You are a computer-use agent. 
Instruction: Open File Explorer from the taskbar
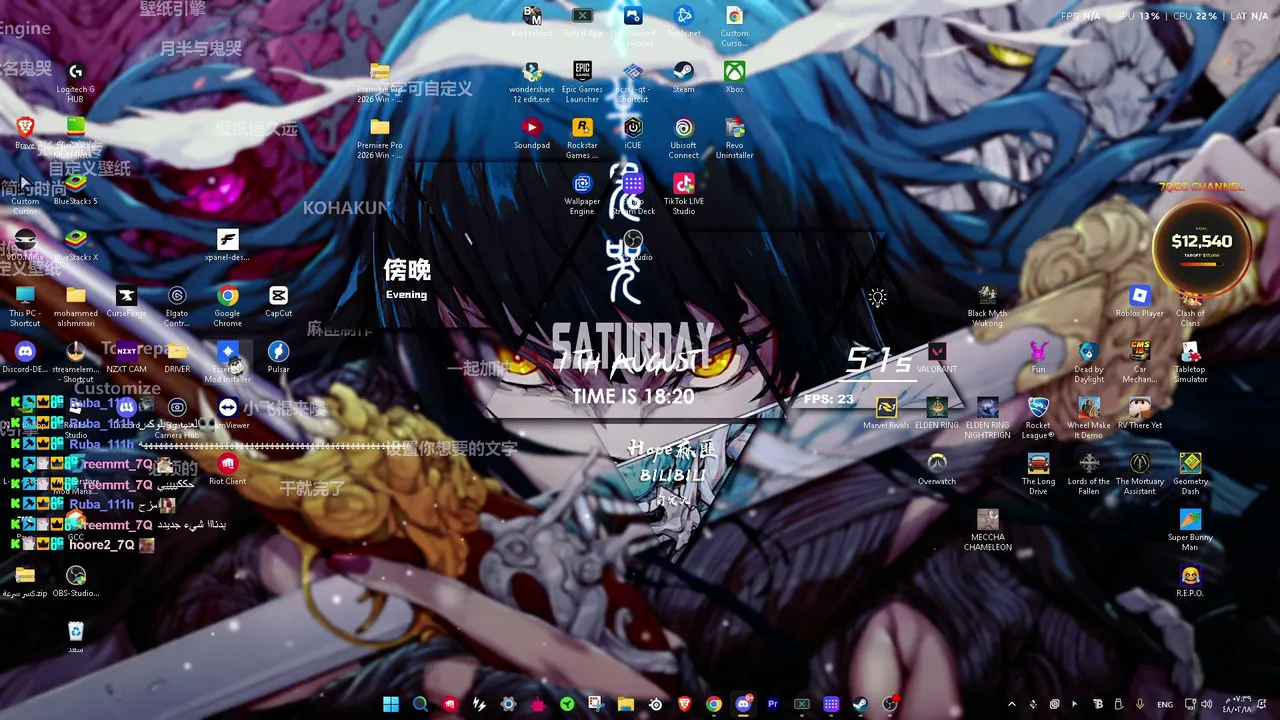point(625,704)
